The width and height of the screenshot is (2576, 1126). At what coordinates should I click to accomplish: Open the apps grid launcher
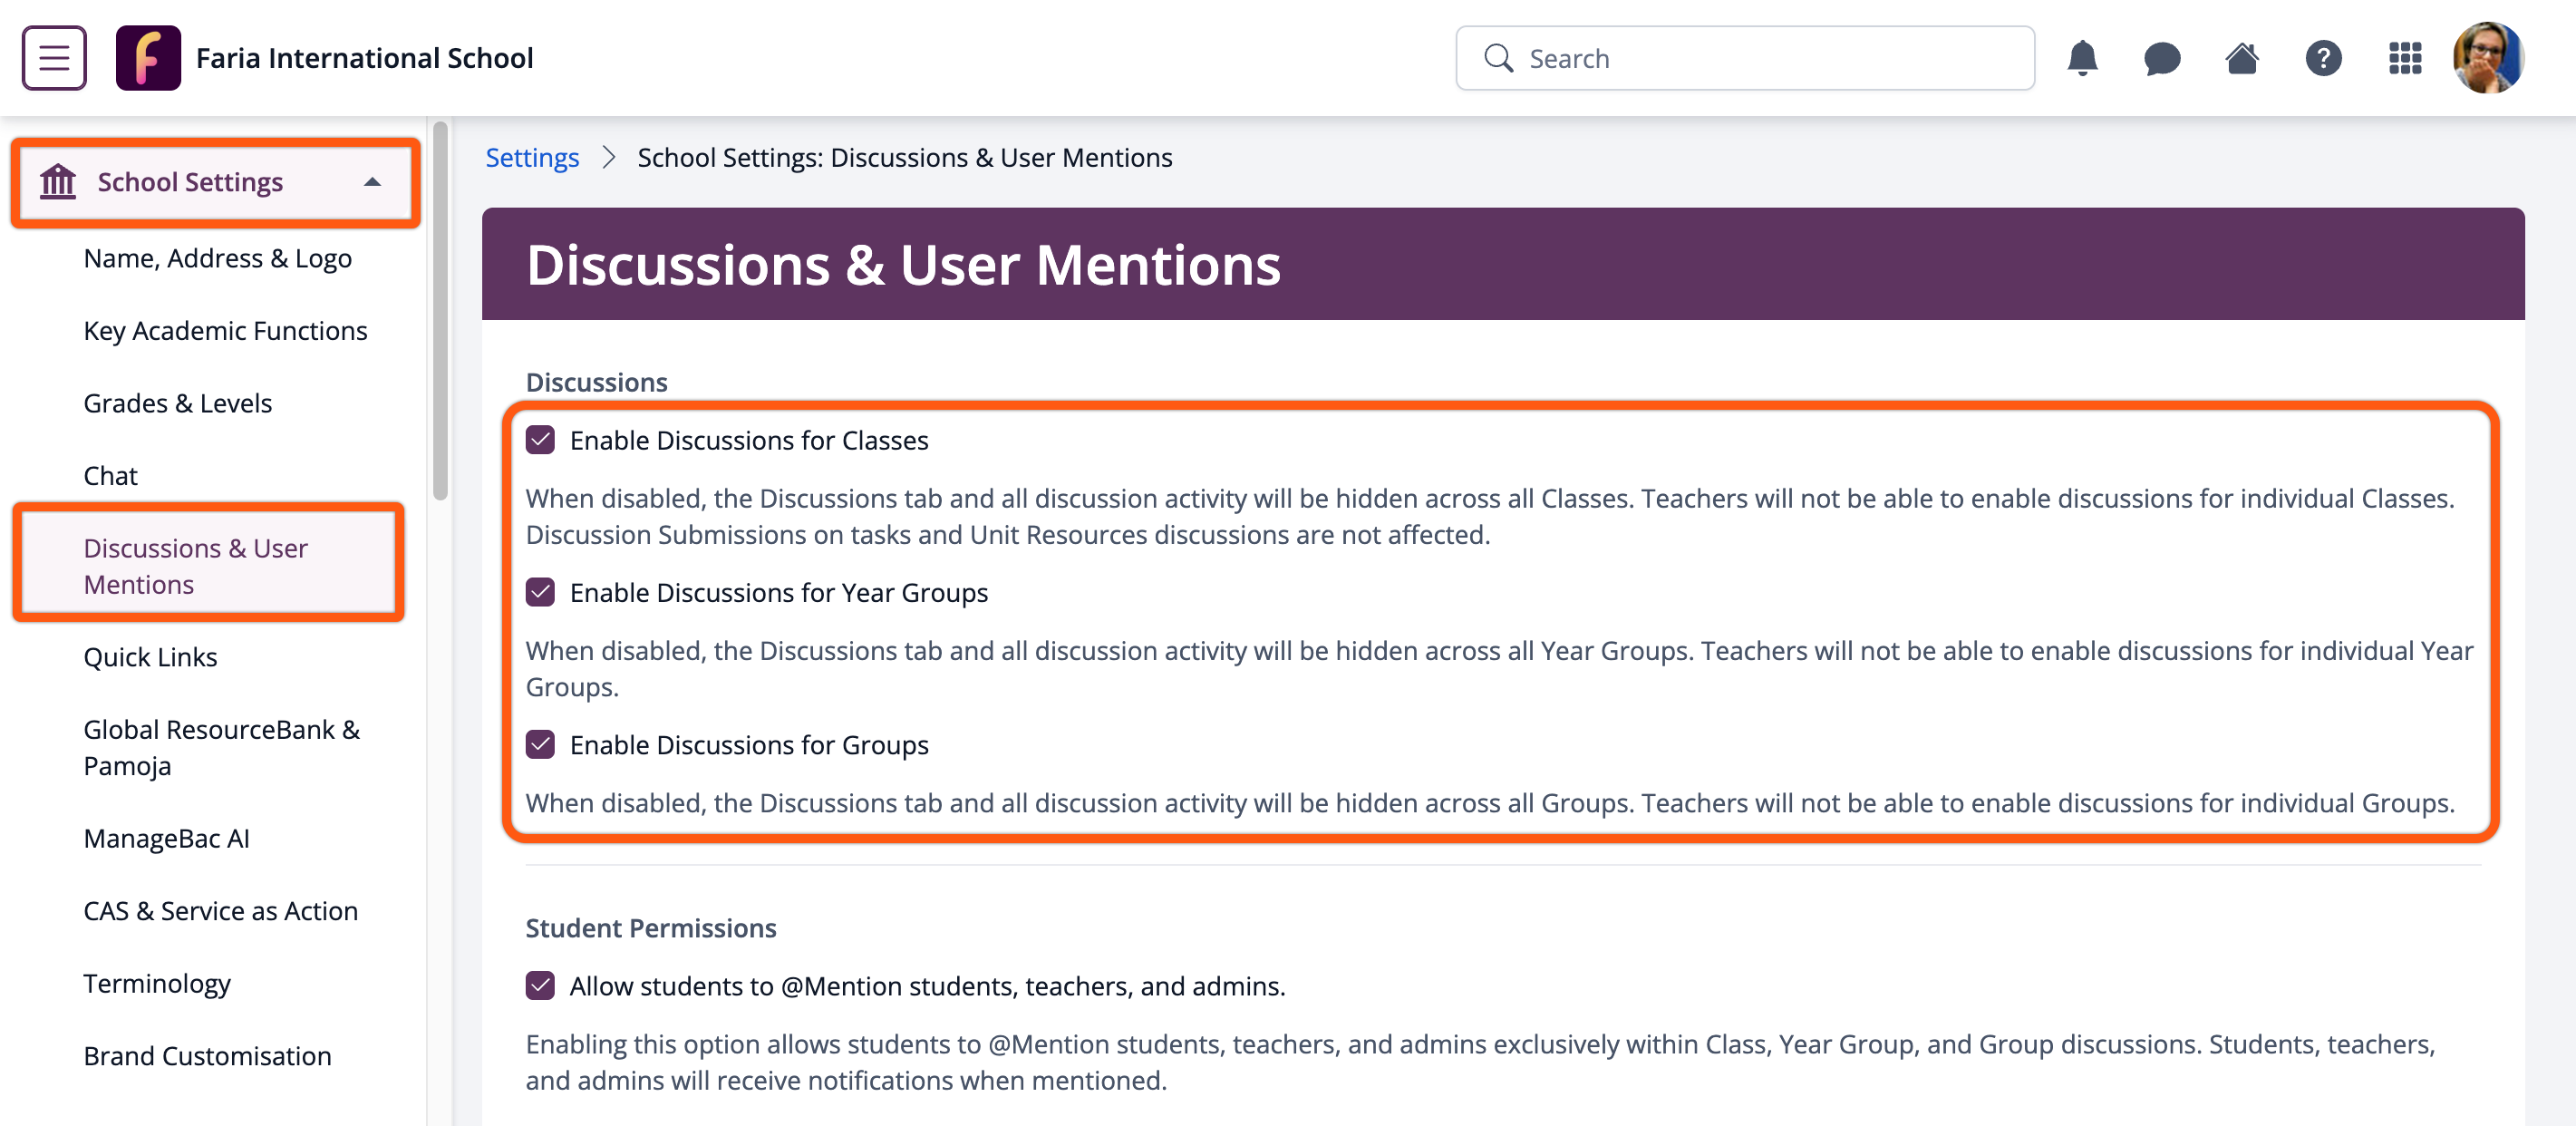[x=2405, y=58]
